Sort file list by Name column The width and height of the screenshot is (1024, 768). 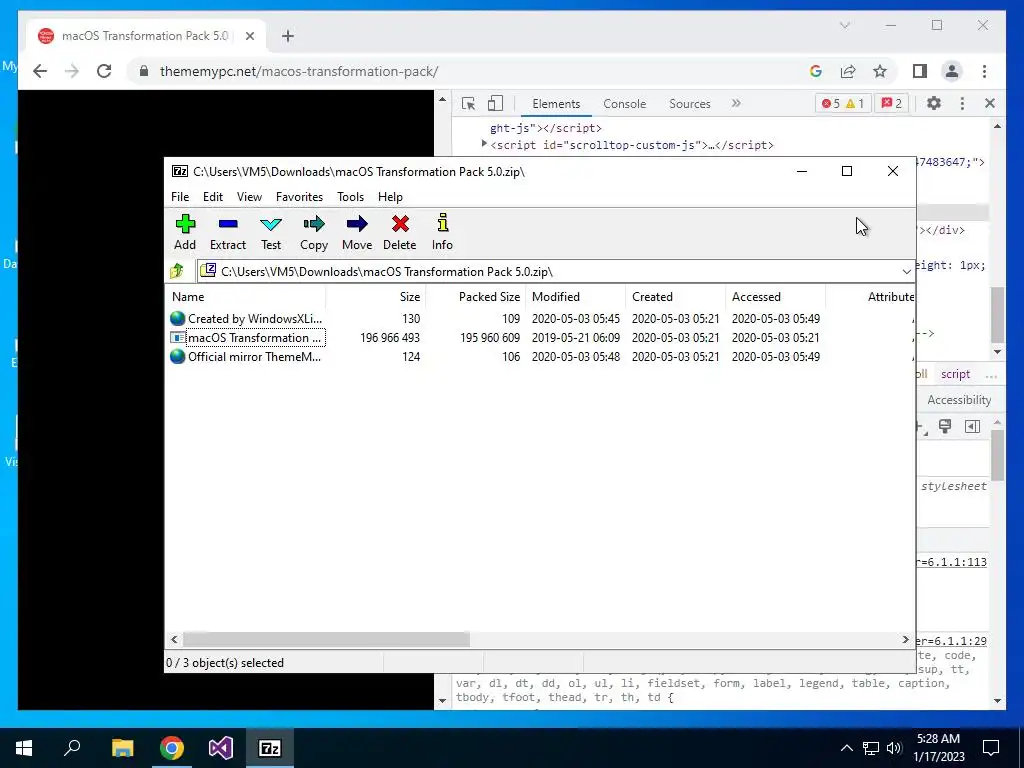pyautogui.click(x=245, y=296)
